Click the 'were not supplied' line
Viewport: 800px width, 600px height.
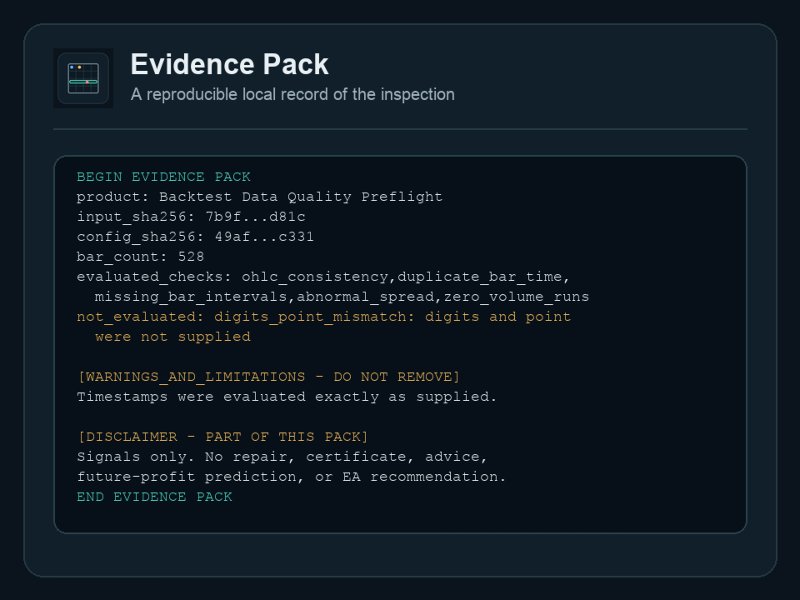172,337
